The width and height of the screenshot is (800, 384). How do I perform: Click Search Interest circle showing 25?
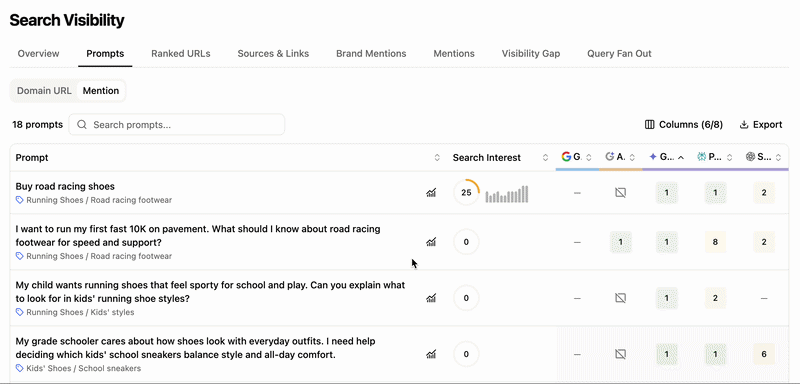pos(466,193)
